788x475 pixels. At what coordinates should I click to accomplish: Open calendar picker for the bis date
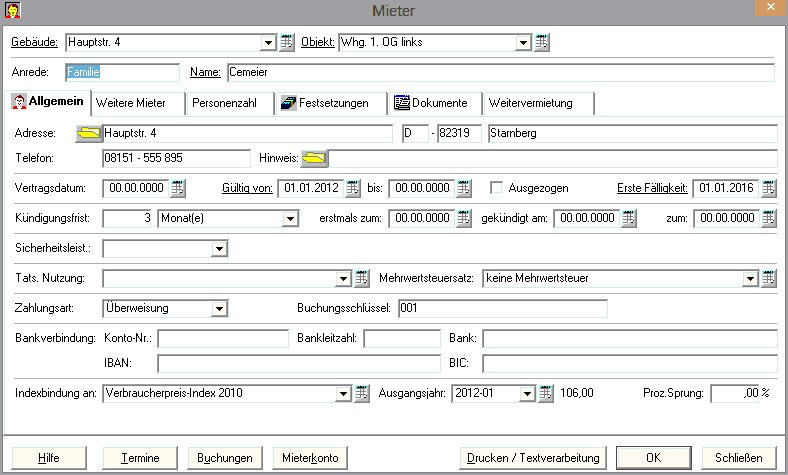464,188
